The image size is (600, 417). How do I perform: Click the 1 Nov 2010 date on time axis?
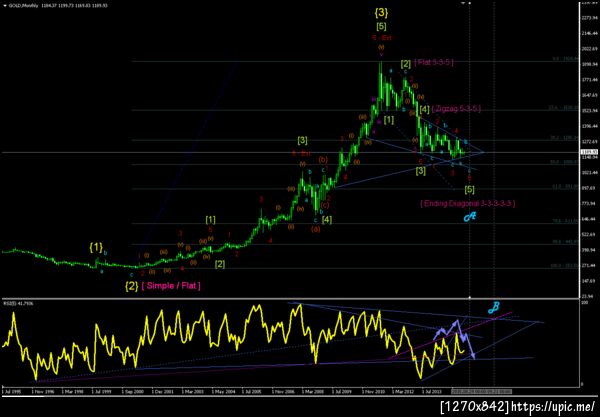(x=373, y=392)
